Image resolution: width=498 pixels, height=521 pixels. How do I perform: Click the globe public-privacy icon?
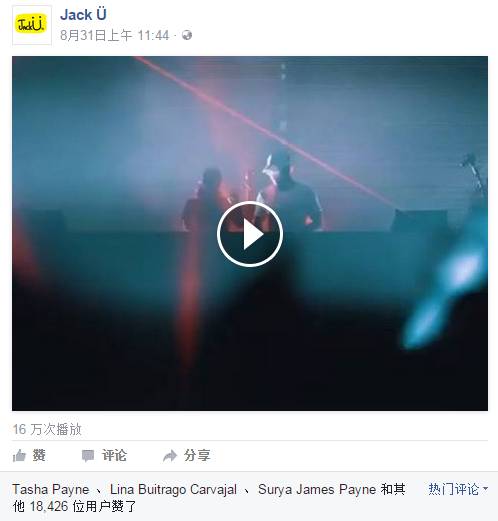(x=187, y=35)
